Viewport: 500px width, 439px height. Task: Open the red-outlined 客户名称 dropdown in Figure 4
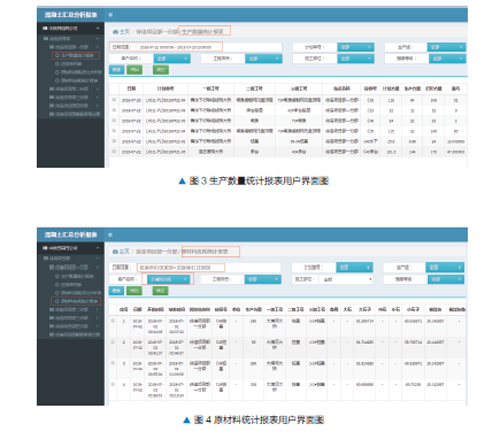pos(168,279)
